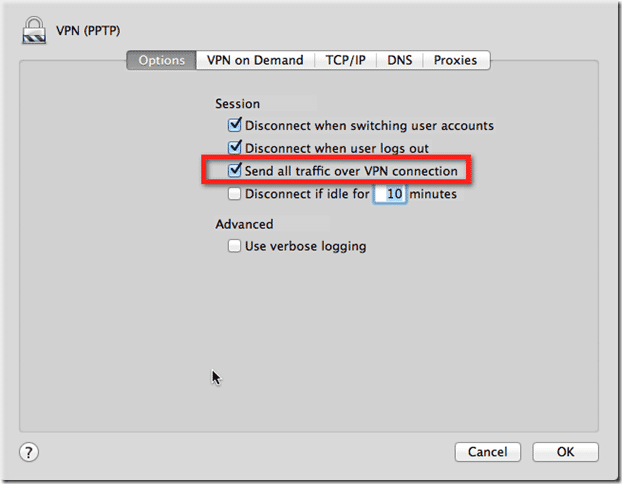Tick the Use verbose logging checkbox
Viewport: 622px width, 484px height.
point(234,246)
